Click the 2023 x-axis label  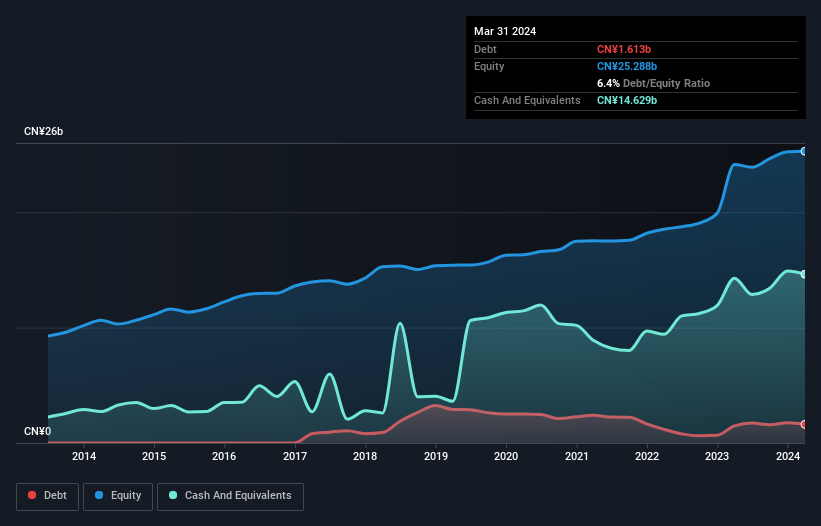[717, 456]
